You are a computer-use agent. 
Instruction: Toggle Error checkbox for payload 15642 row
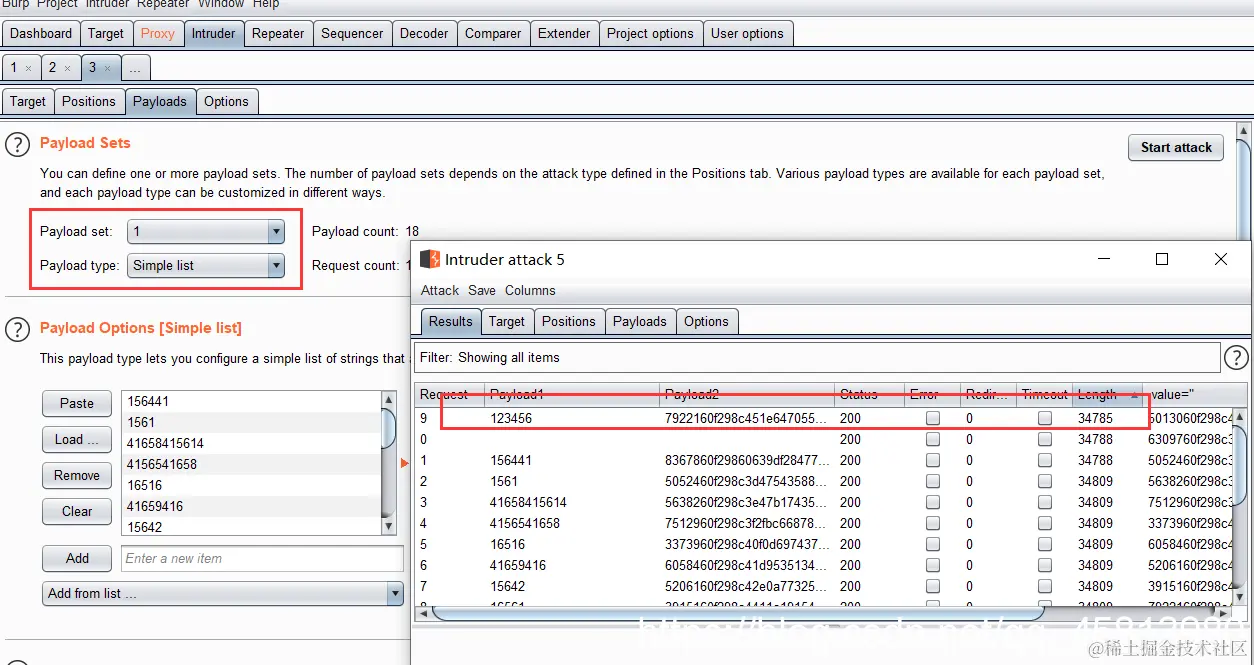(x=933, y=587)
